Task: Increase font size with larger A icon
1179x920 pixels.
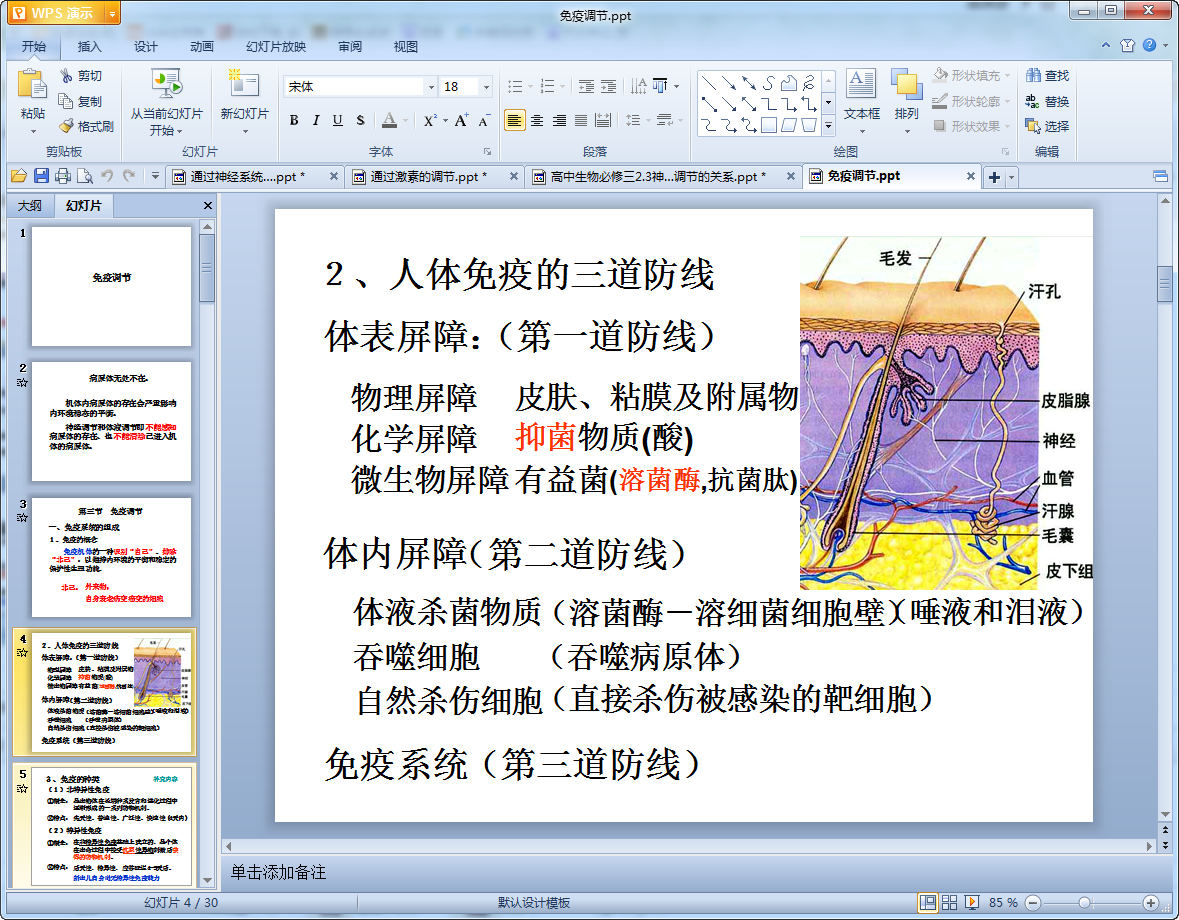Action: click(x=461, y=120)
